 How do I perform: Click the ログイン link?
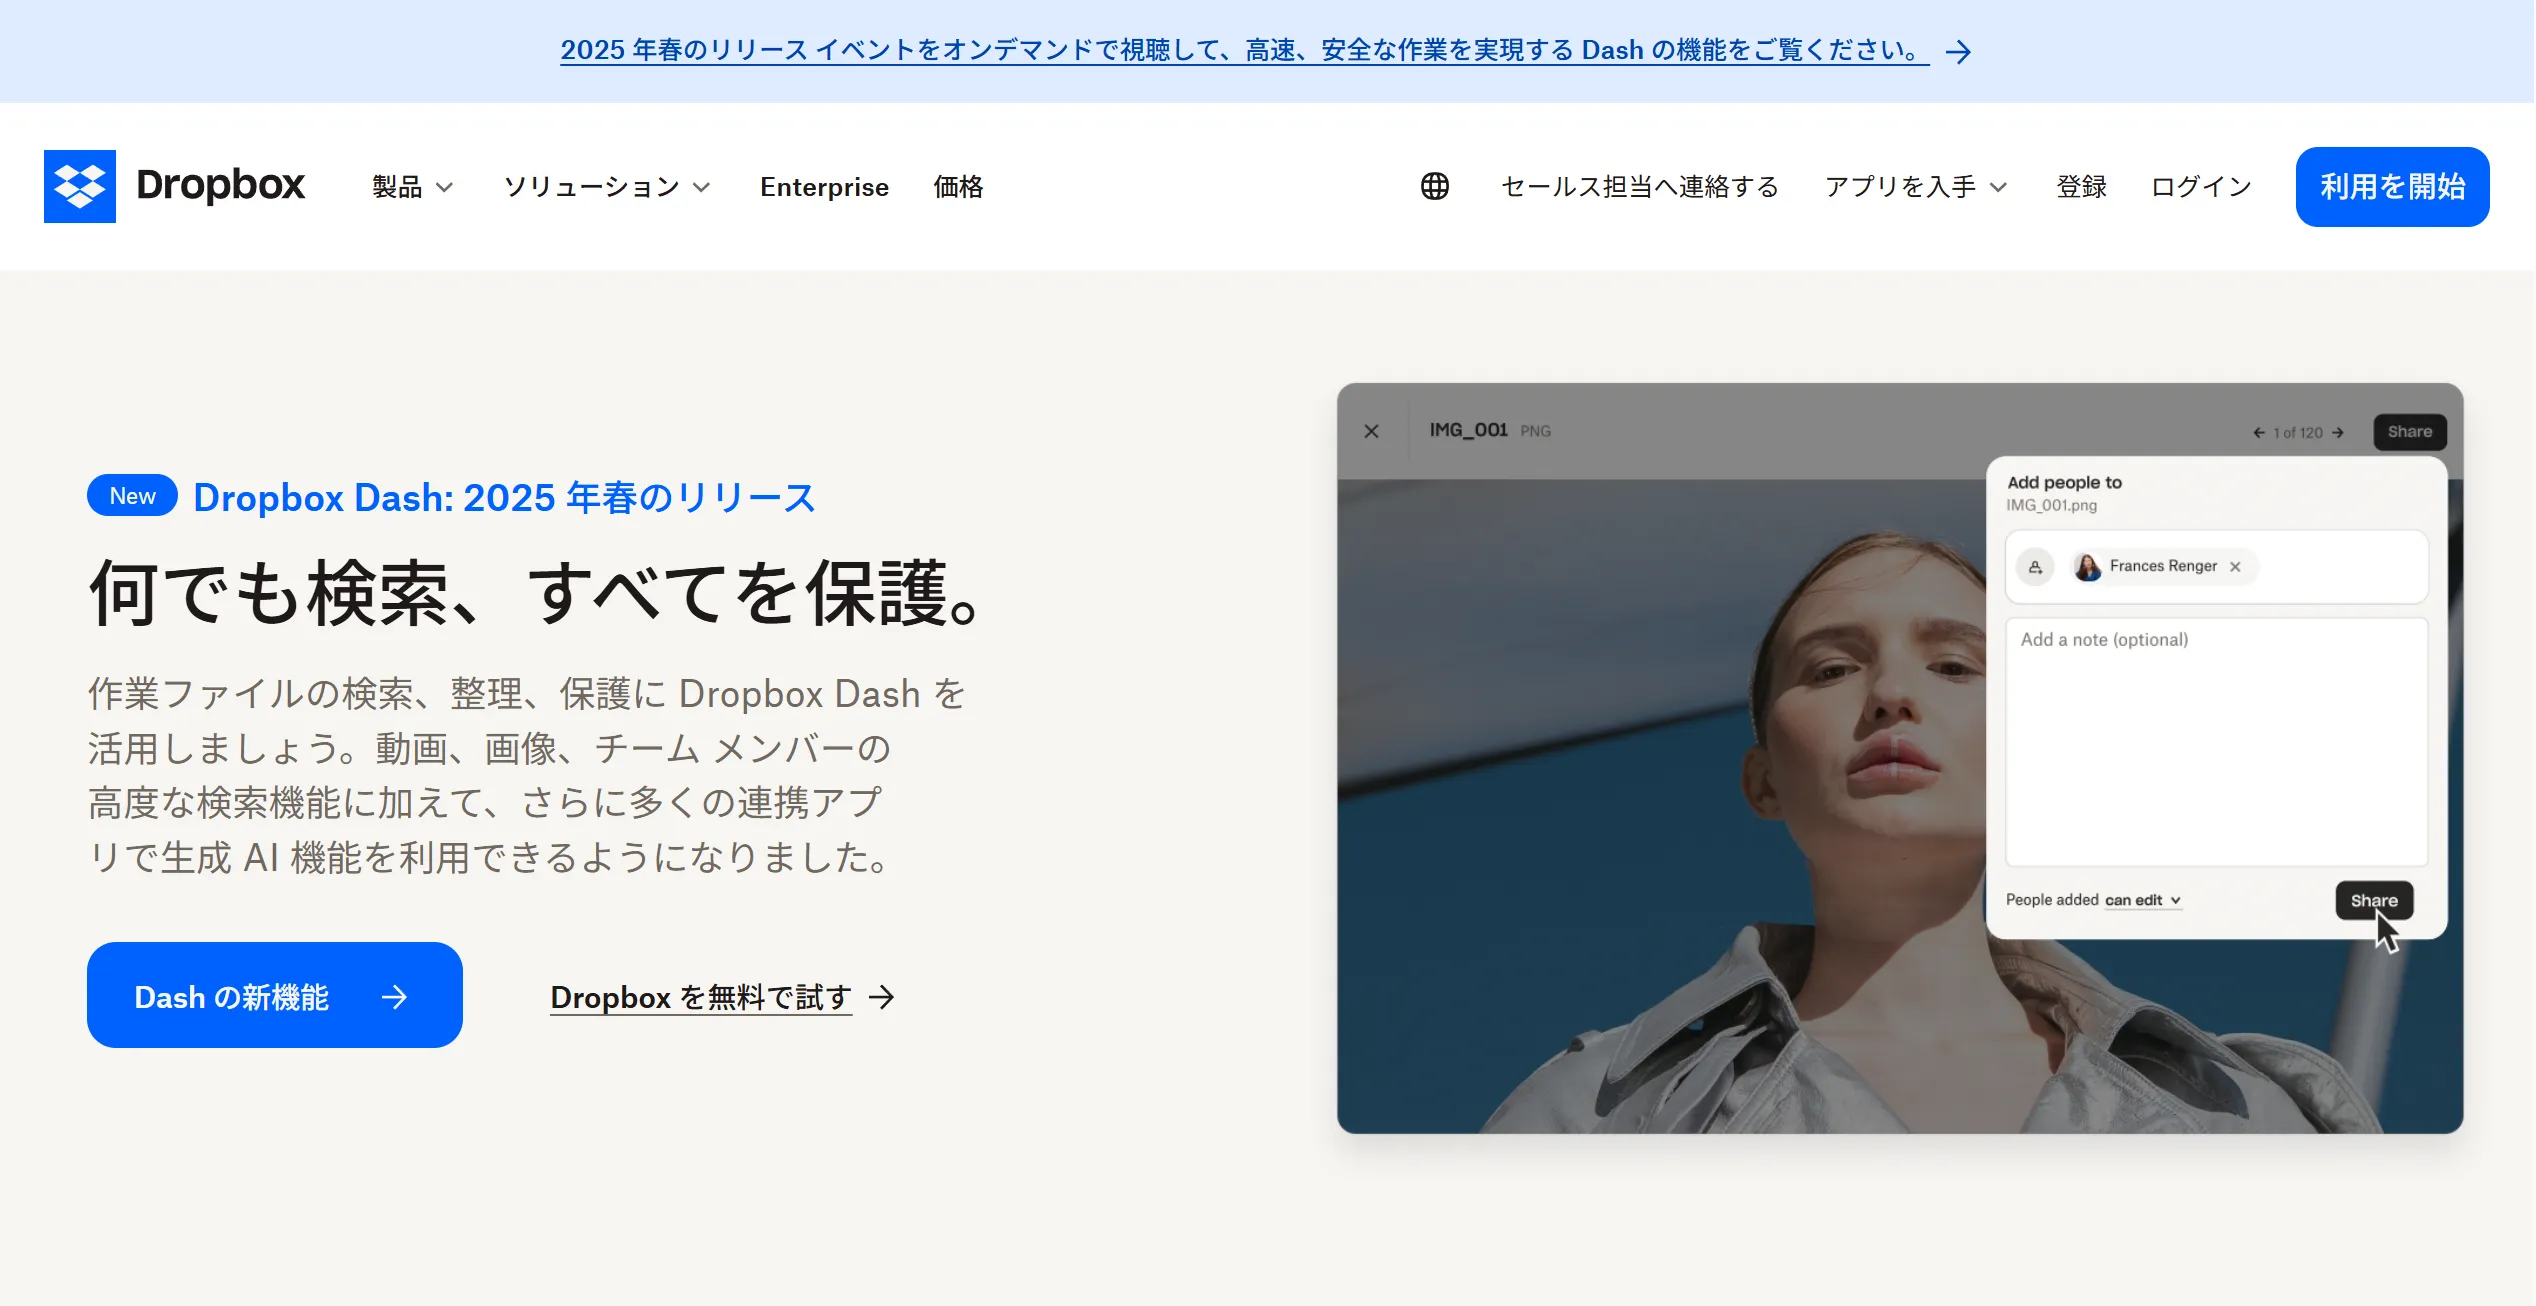pyautogui.click(x=2201, y=187)
